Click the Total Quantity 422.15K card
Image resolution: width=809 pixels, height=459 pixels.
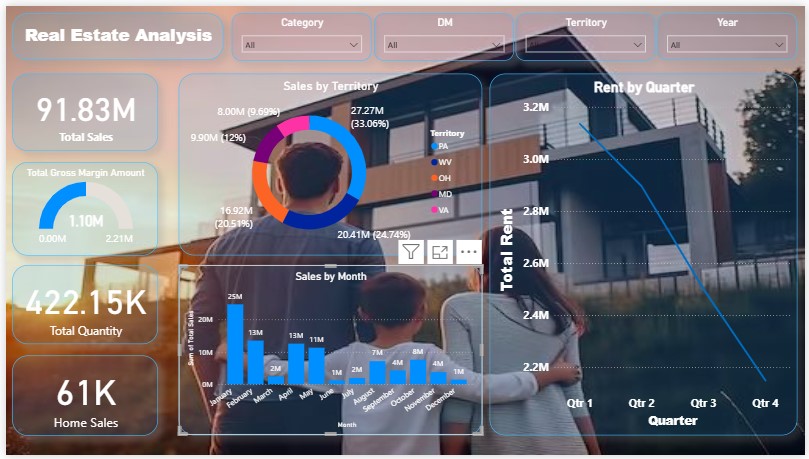click(85, 306)
